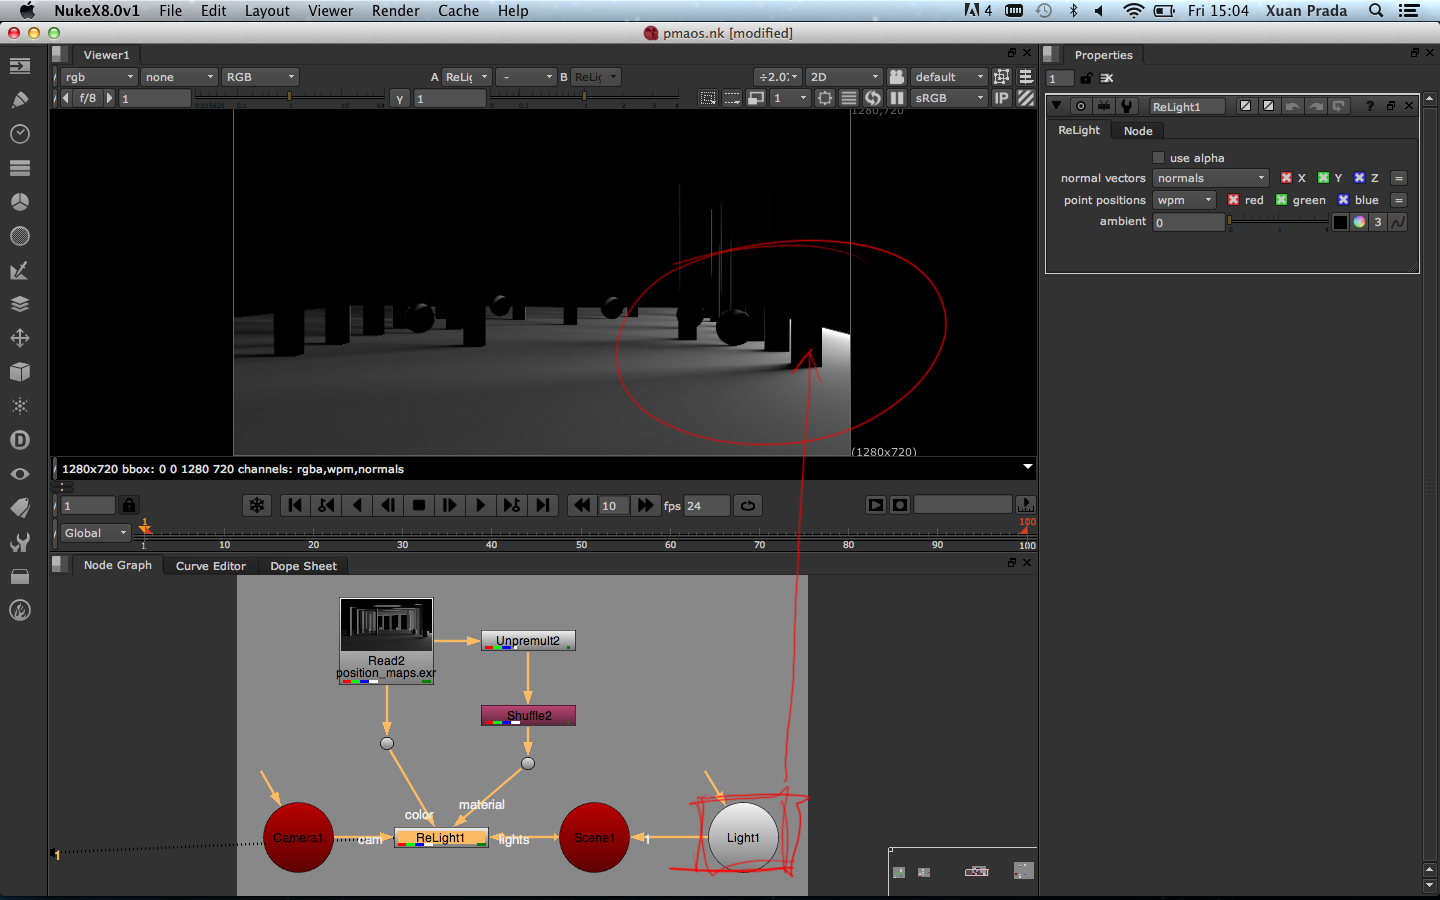Open the default view selection dropdown
Viewport: 1440px width, 900px height.
tap(949, 77)
